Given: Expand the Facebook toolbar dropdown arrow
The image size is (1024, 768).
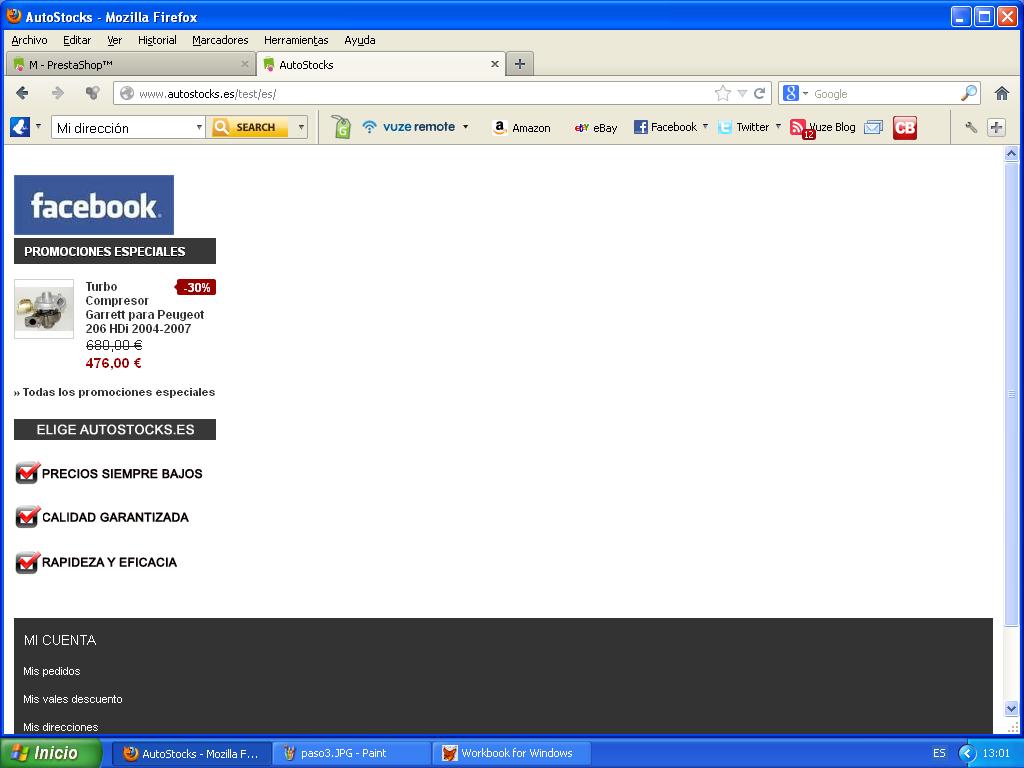Looking at the screenshot, I should (705, 127).
